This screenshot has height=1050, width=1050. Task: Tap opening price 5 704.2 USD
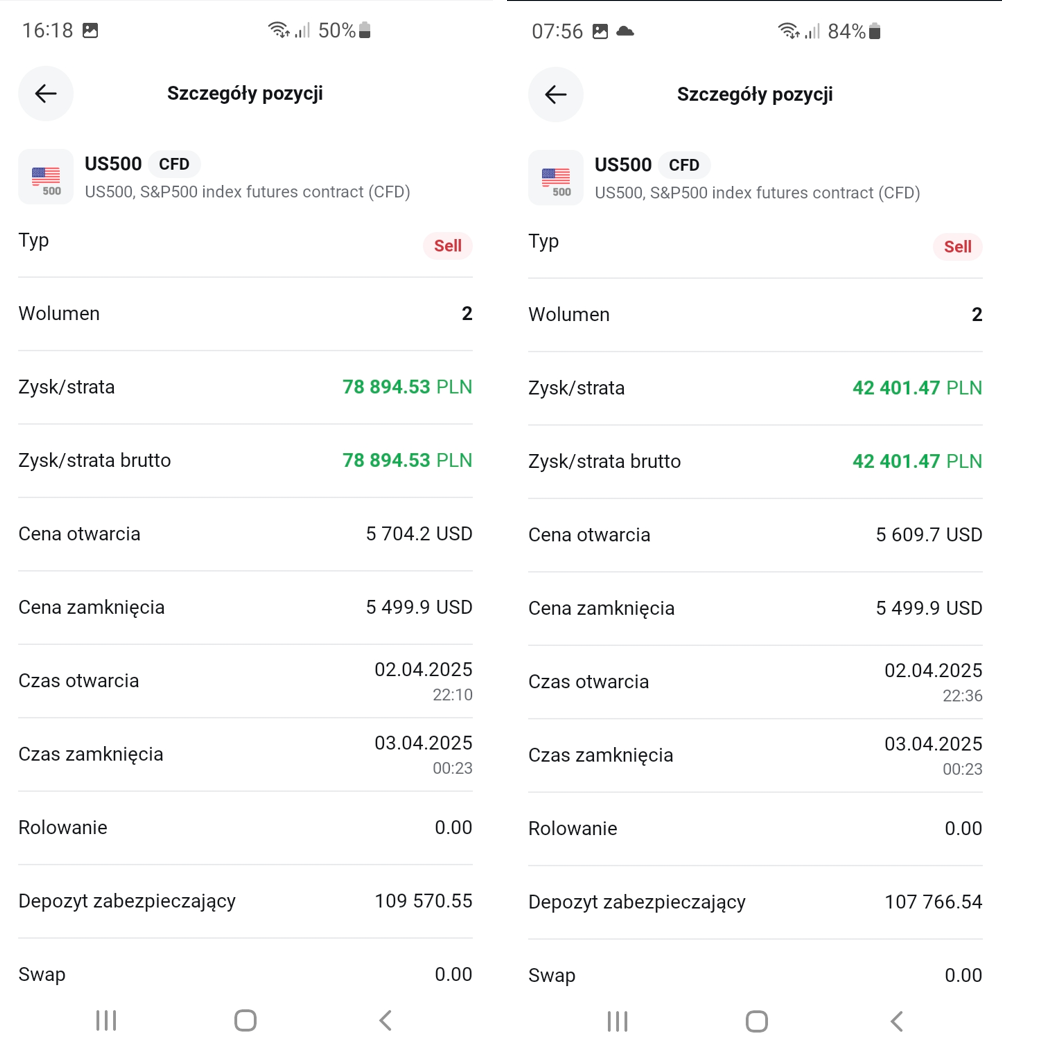pyautogui.click(x=419, y=534)
